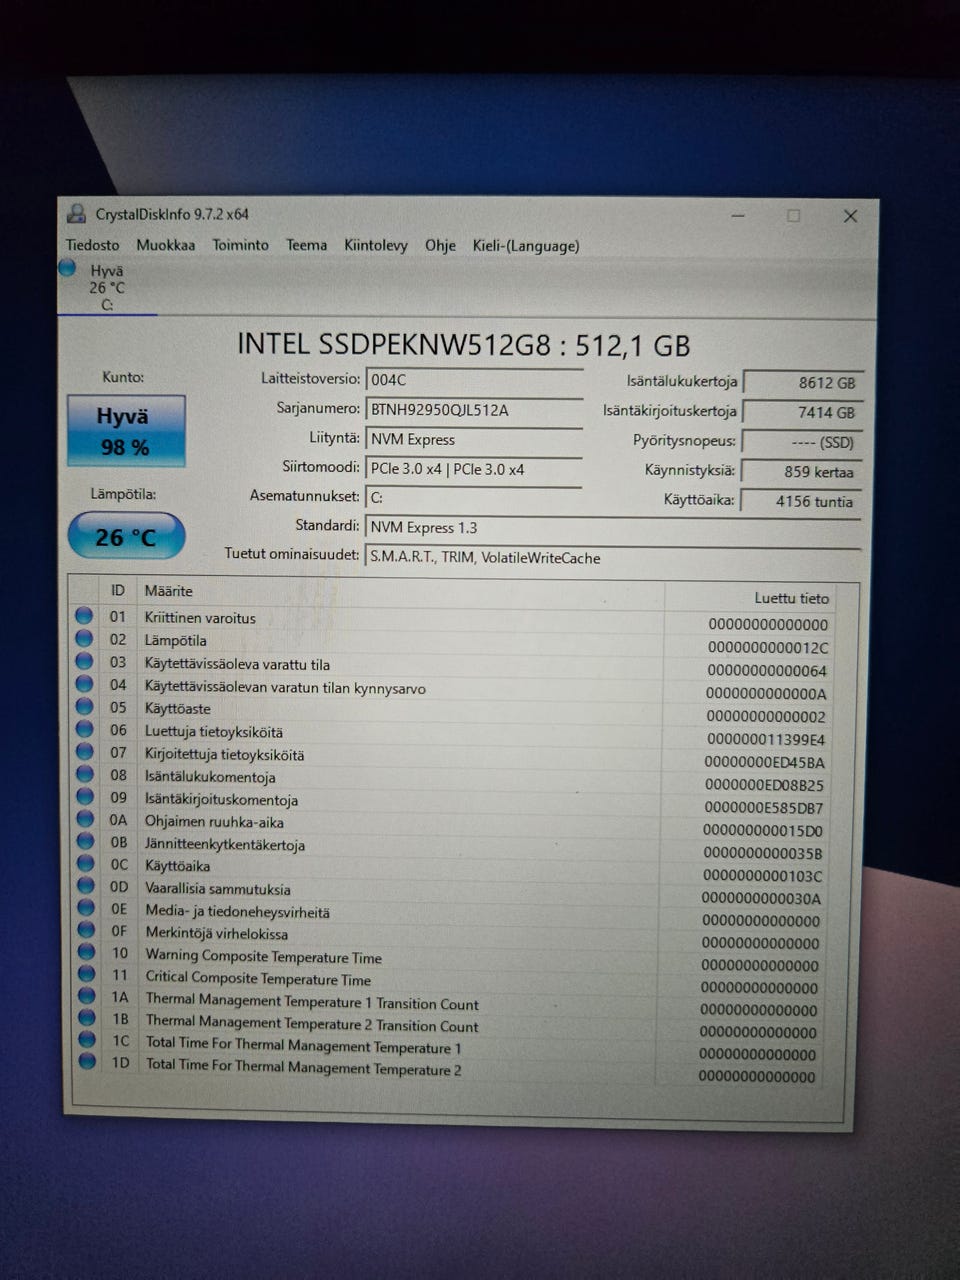Open the Tiedosto menu
The image size is (960, 1280).
pos(92,245)
